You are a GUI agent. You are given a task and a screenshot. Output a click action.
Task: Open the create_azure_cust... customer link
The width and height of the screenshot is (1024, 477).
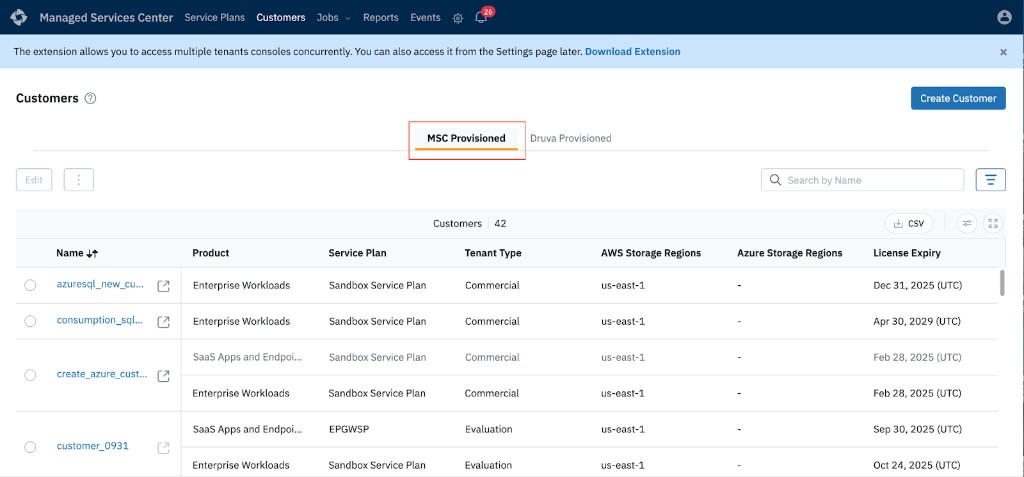click(x=102, y=374)
